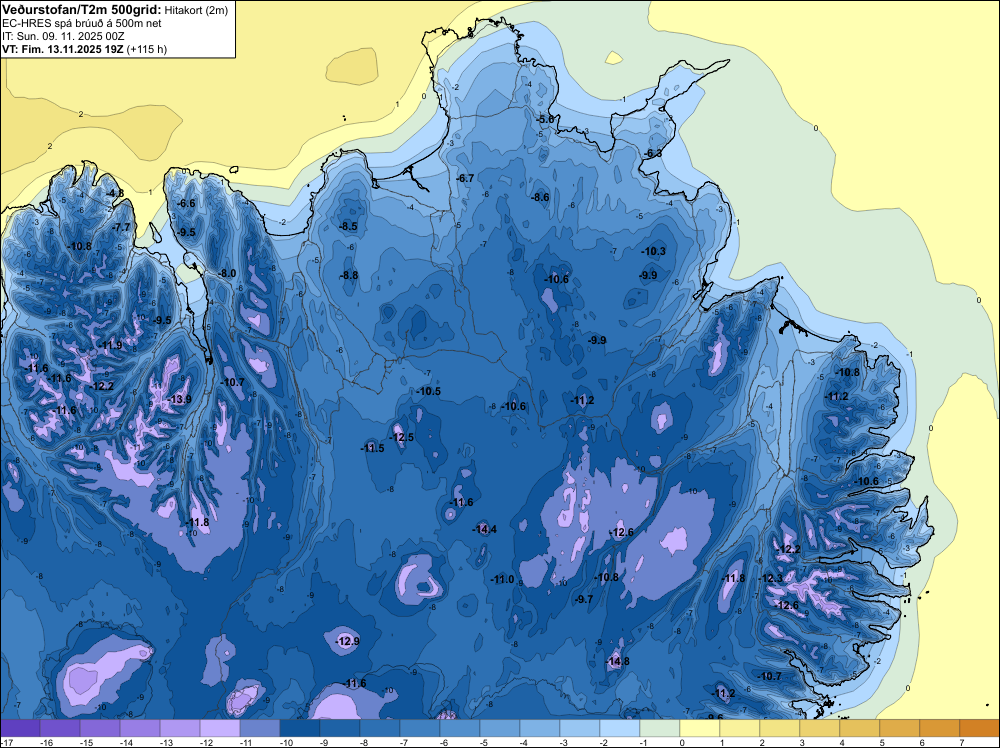Pick the -6.7 temperature value
1000x748 pixels.
point(466,179)
